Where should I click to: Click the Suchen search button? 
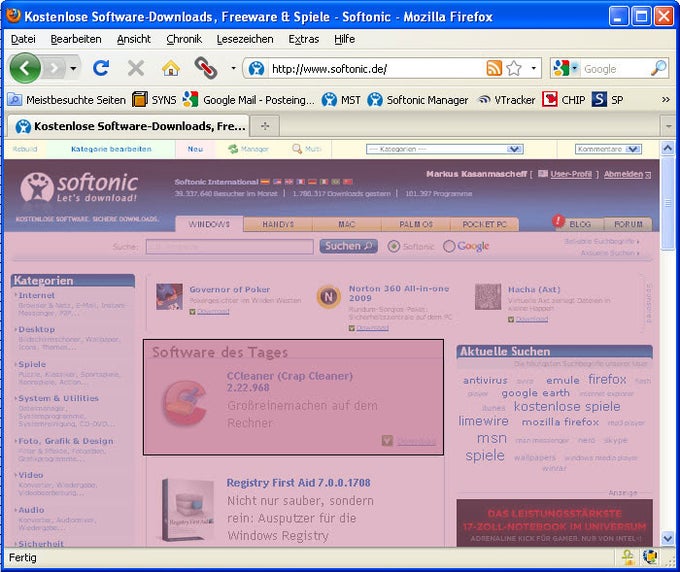pyautogui.click(x=349, y=246)
